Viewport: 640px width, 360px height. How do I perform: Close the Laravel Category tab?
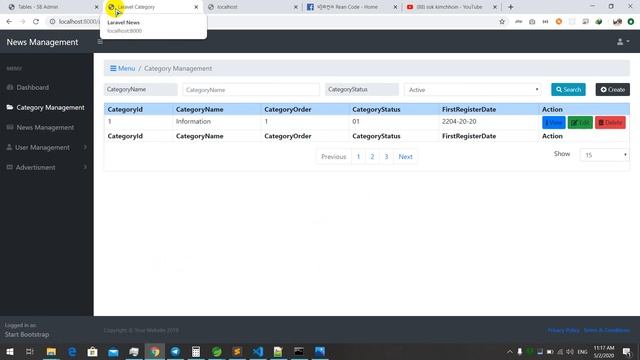point(196,7)
